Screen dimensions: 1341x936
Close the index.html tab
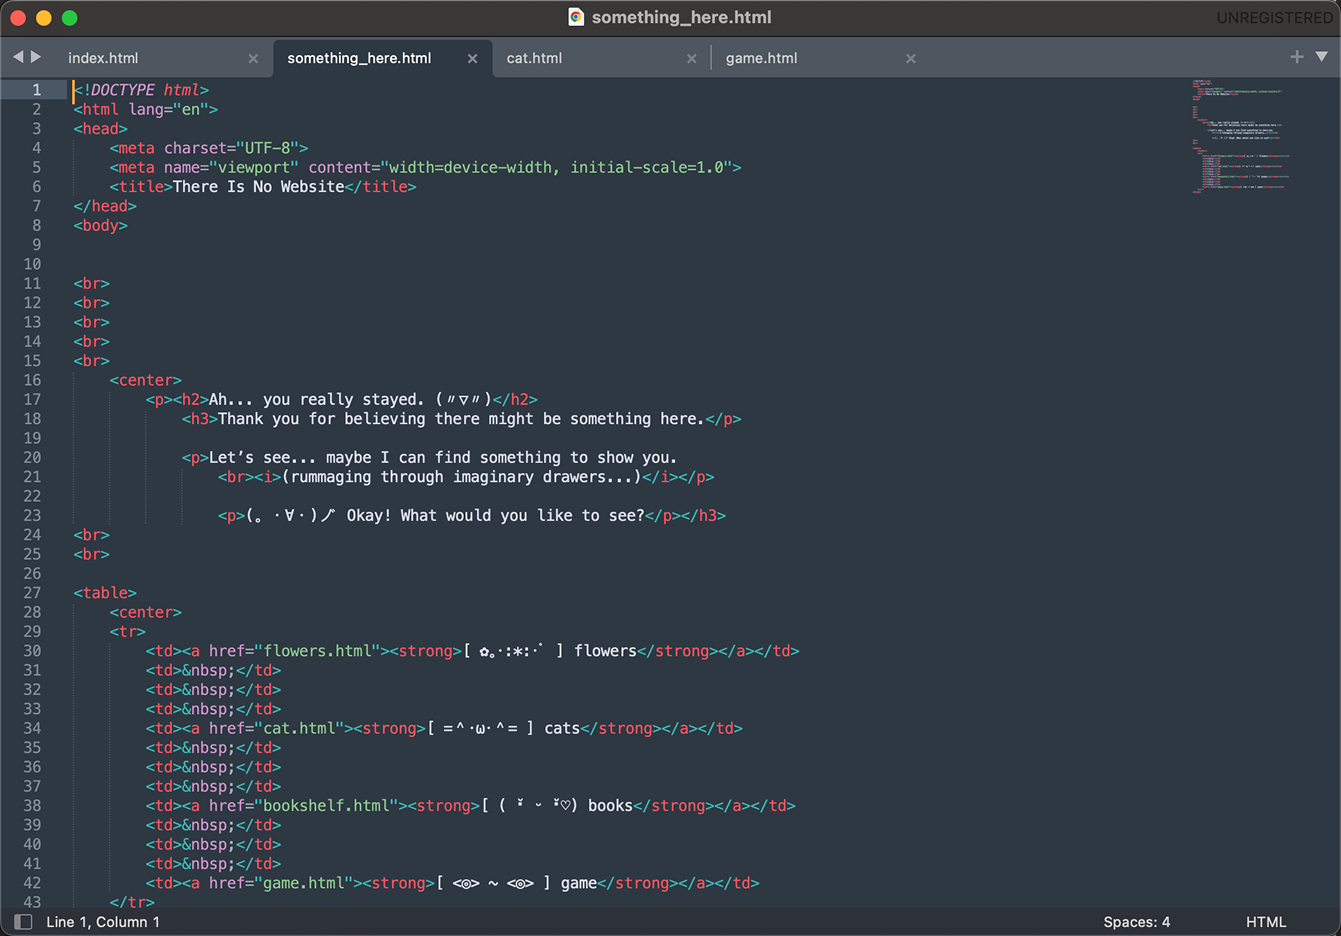click(x=253, y=59)
